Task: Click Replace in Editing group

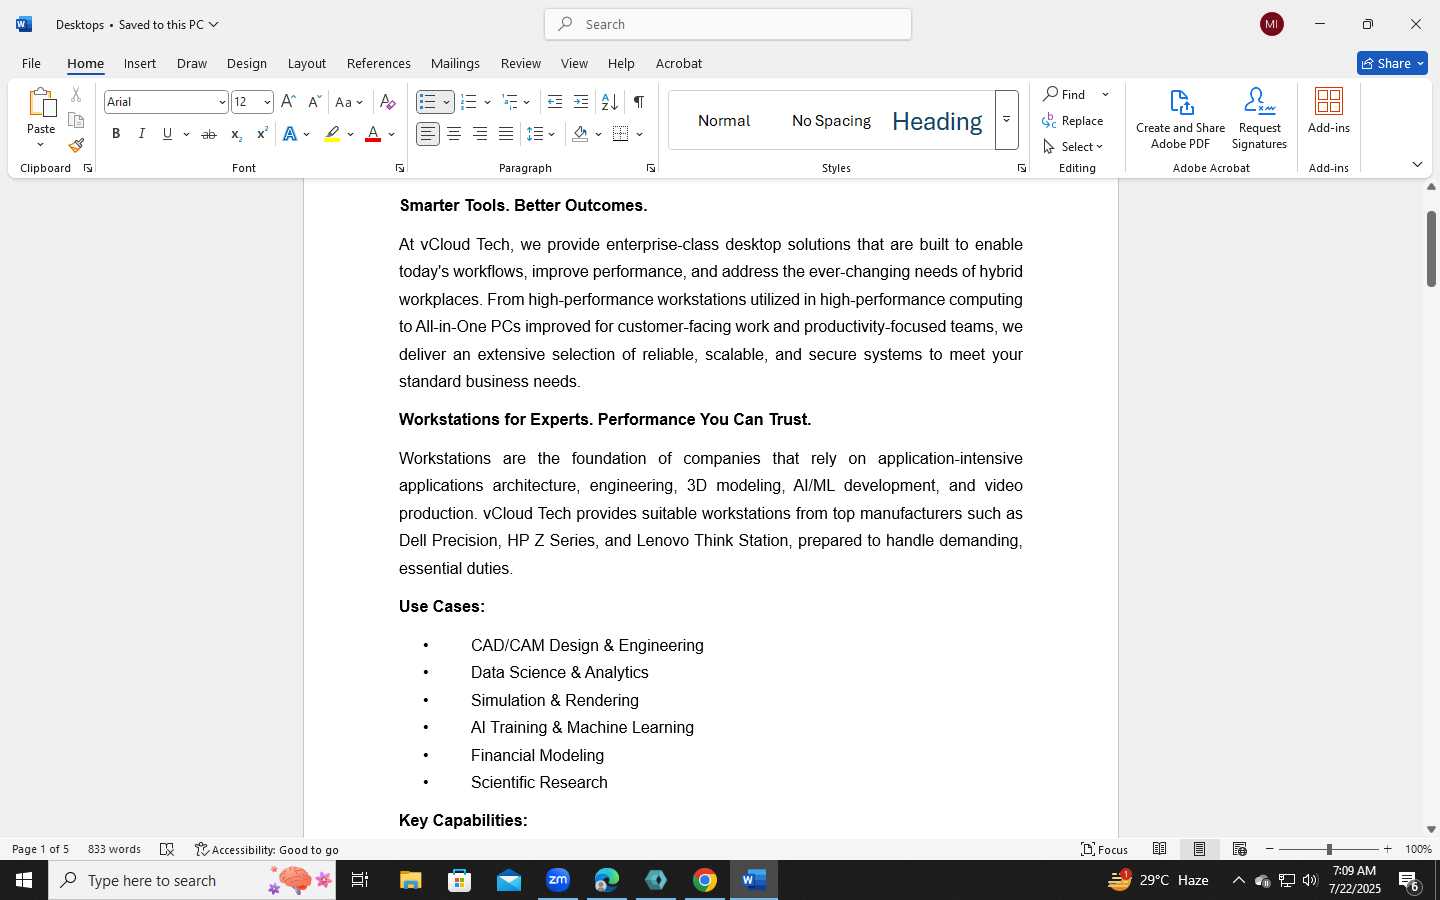Action: (x=1073, y=120)
